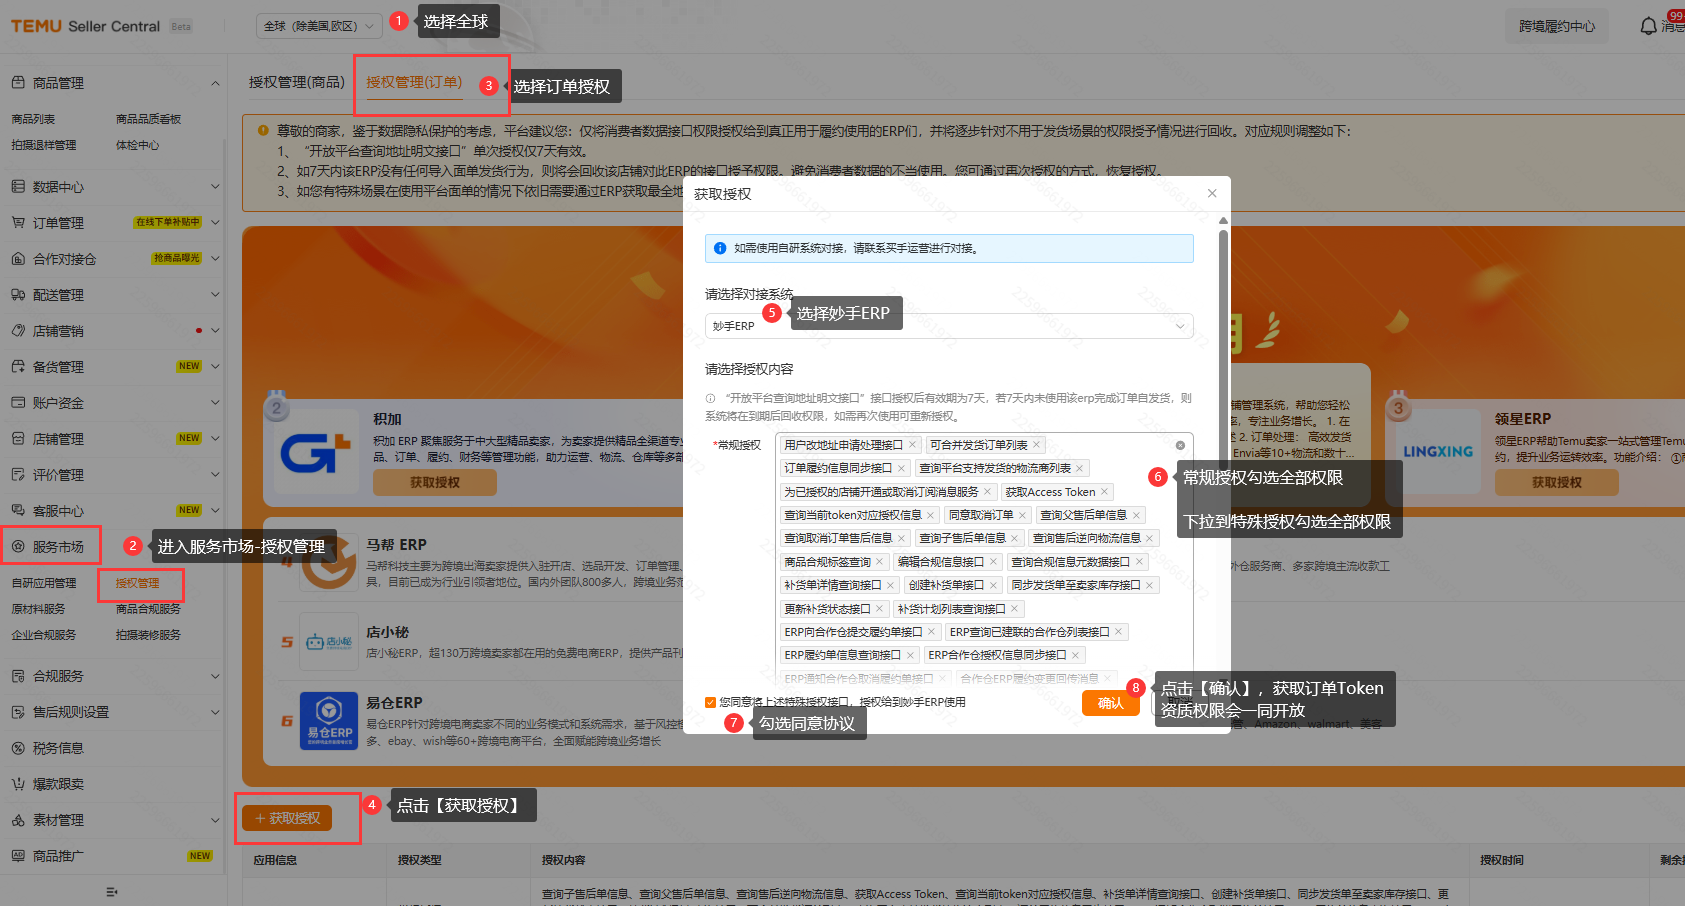1685x906 pixels.
Task: Expand the 客服中心 menu chevron
Action: click(x=215, y=511)
